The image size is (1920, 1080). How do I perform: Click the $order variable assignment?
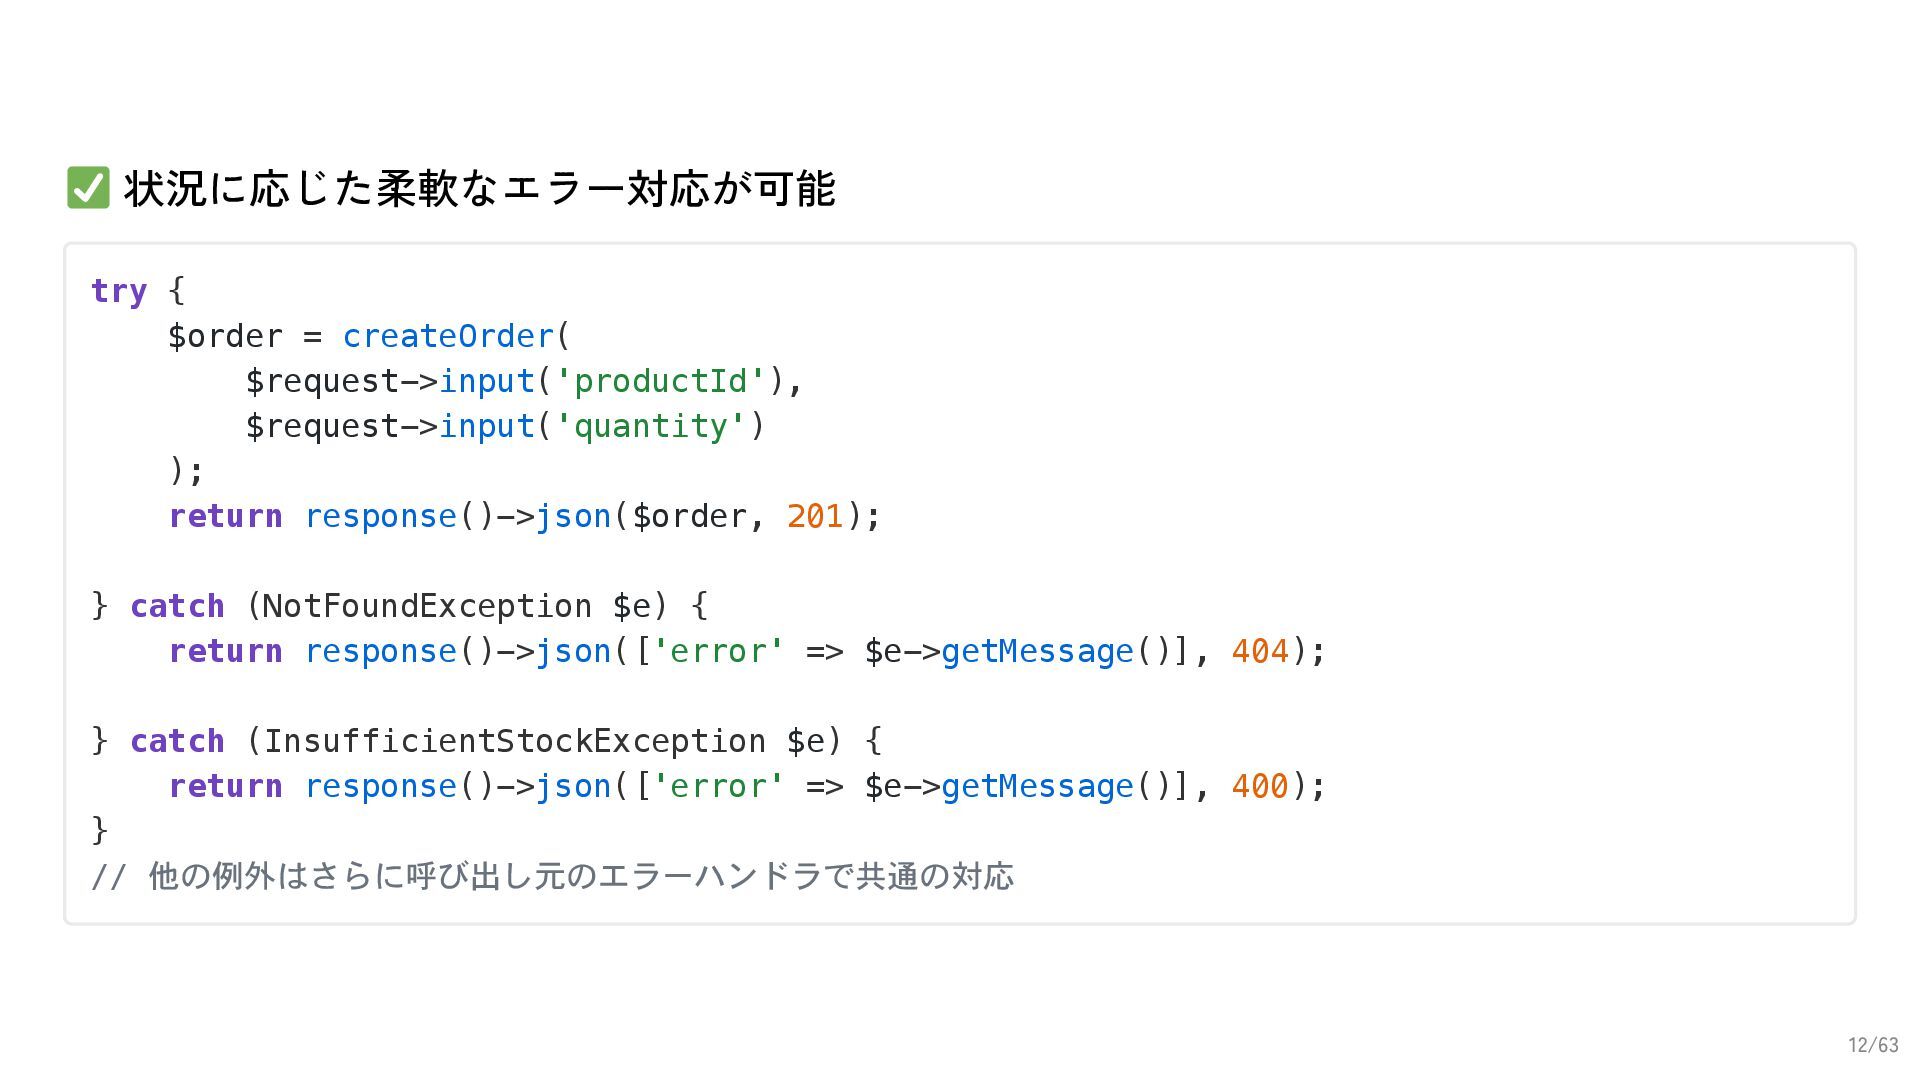coord(225,336)
